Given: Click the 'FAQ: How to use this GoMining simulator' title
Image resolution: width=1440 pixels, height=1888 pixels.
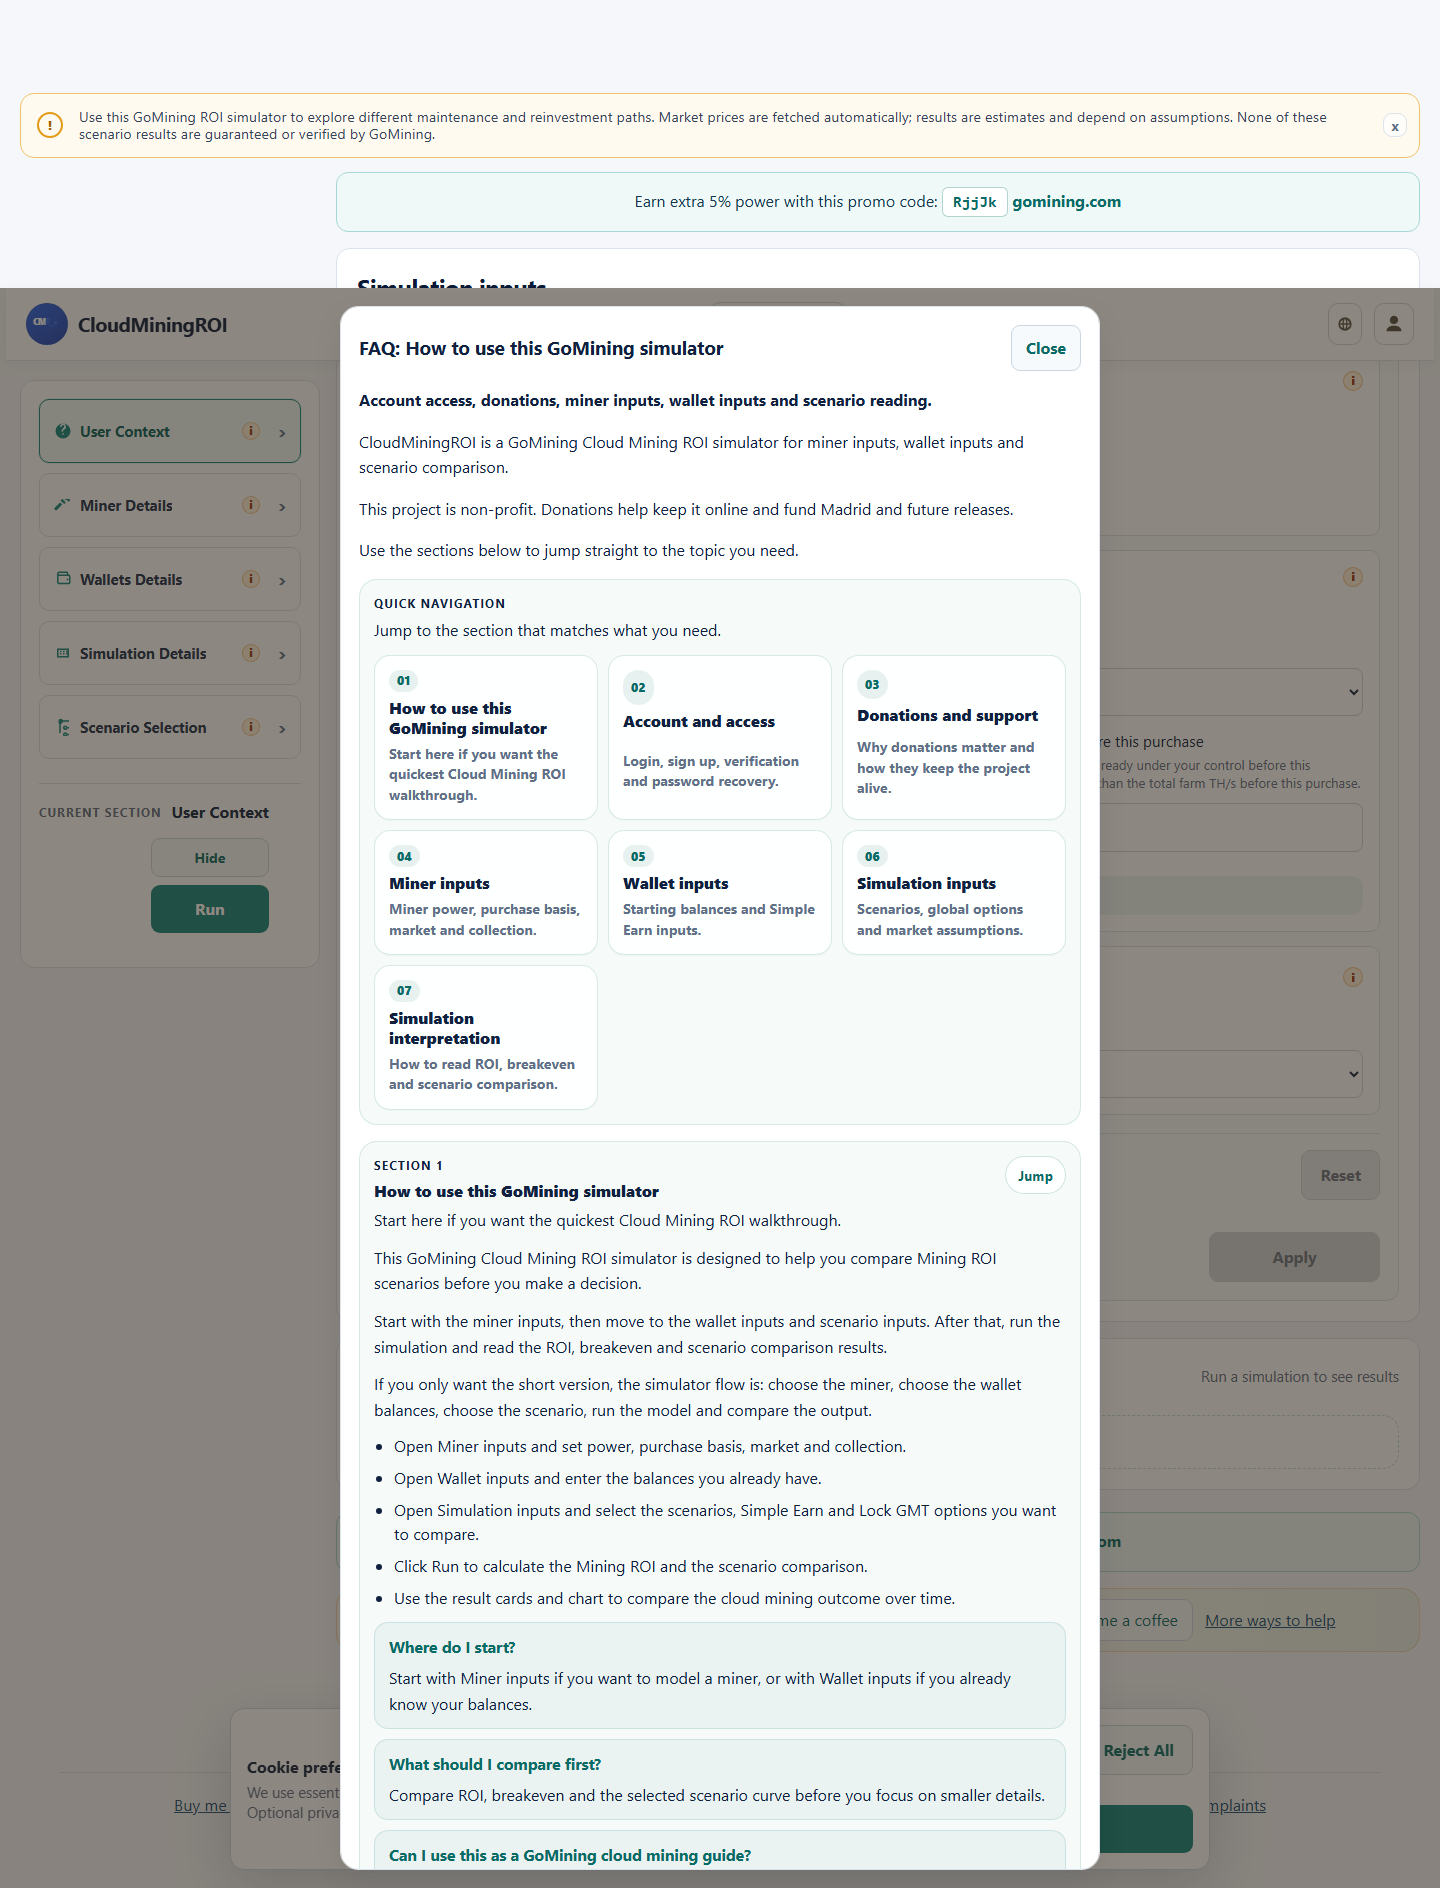Looking at the screenshot, I should point(541,348).
